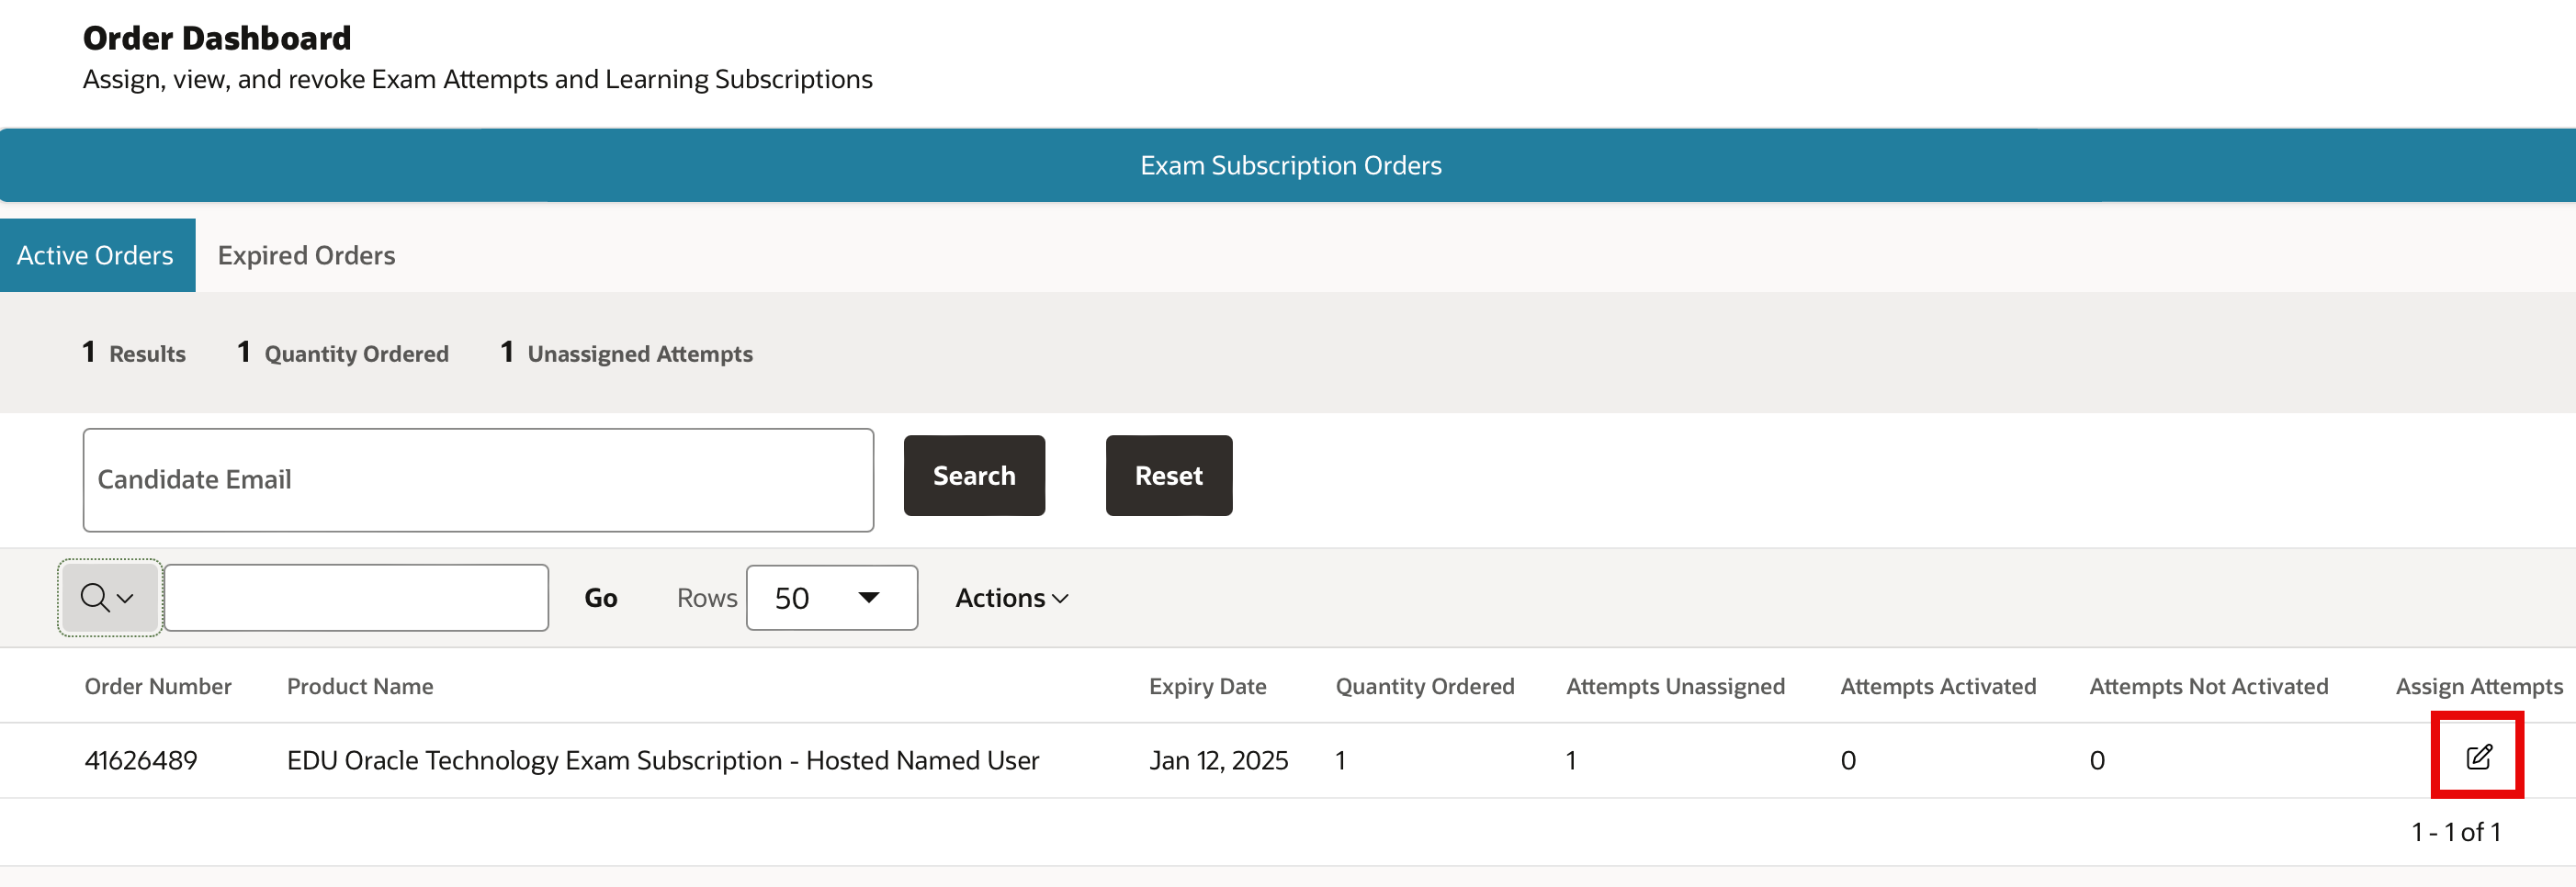Open the magnifier search column selector
The image size is (2576, 887).
pos(108,598)
